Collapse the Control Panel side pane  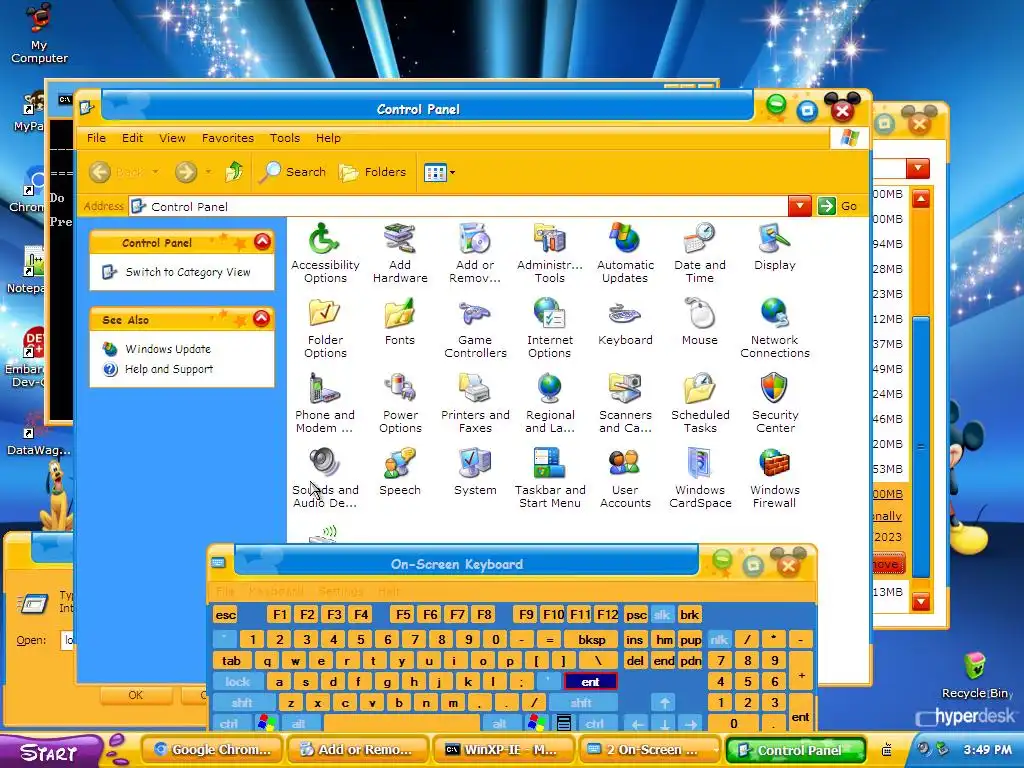pos(263,242)
